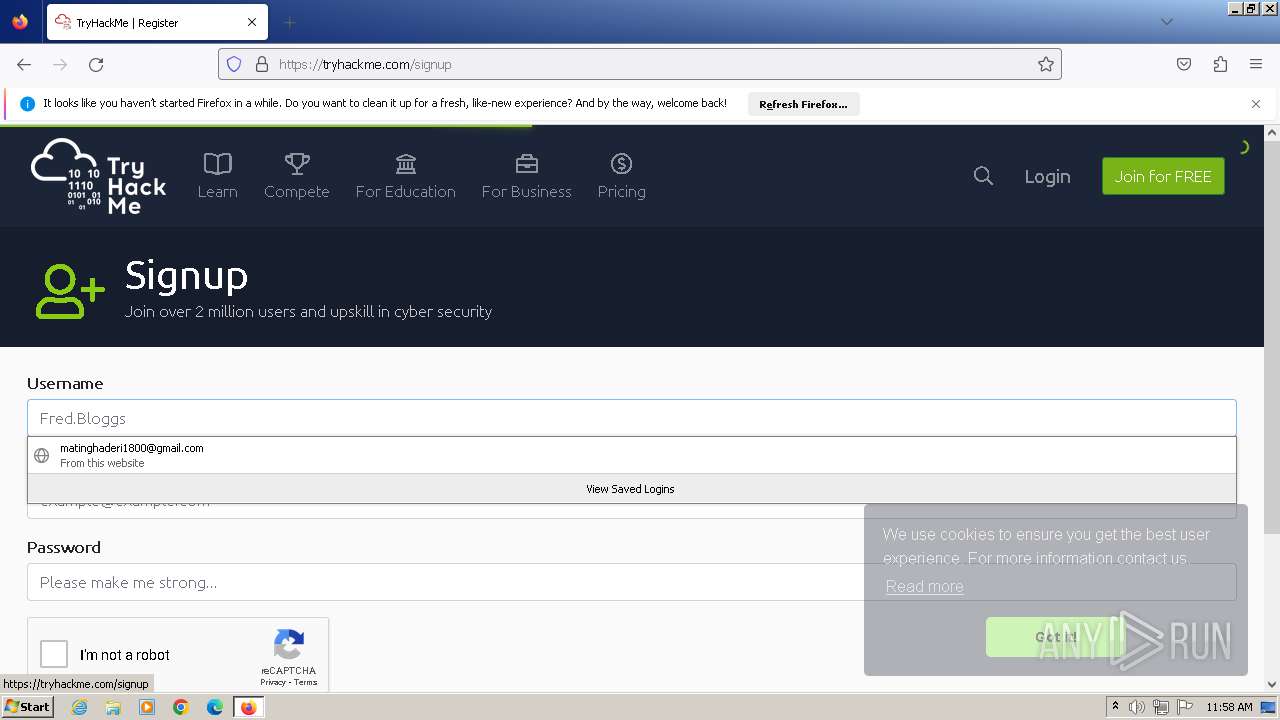
Task: Click the Firefox taskbar button
Action: pyautogui.click(x=248, y=707)
